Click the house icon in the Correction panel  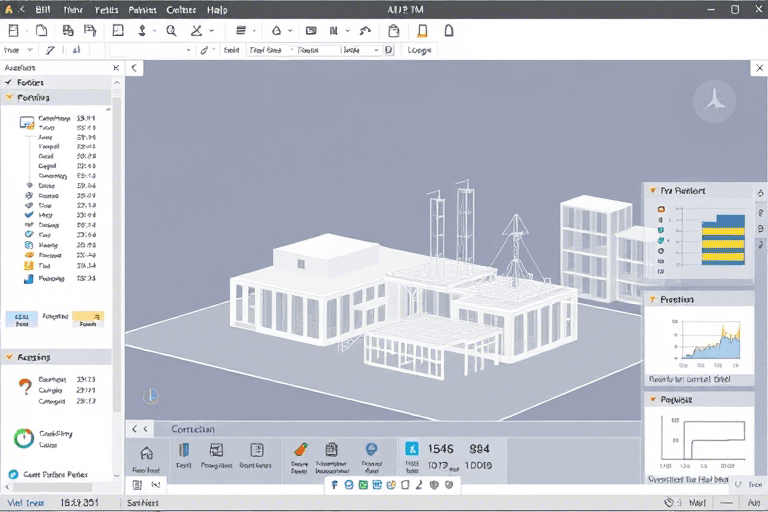[x=146, y=453]
